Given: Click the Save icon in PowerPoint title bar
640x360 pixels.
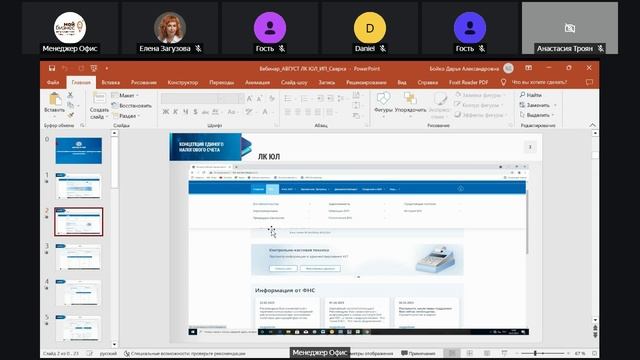Looking at the screenshot, I should point(51,68).
